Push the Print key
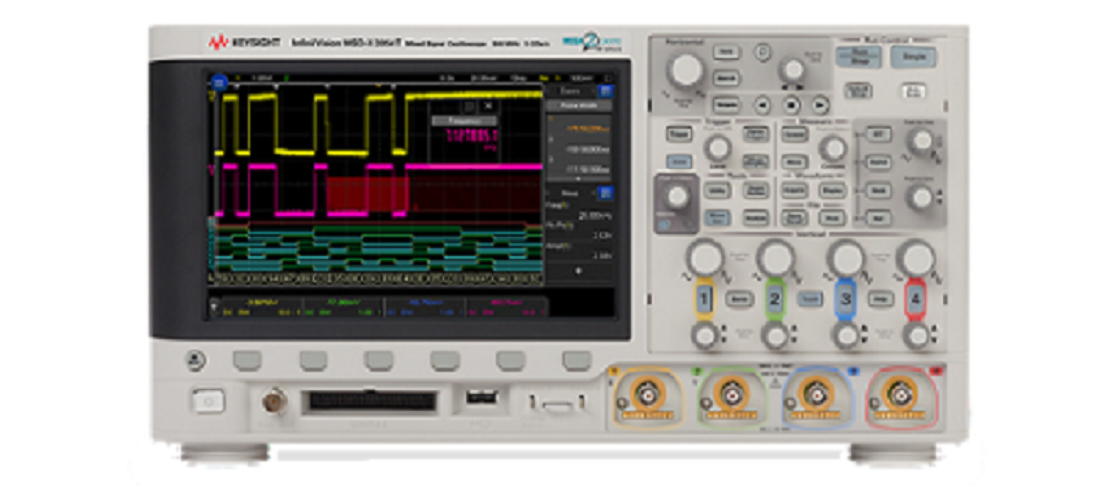The width and height of the screenshot is (1100, 492). coord(831,218)
